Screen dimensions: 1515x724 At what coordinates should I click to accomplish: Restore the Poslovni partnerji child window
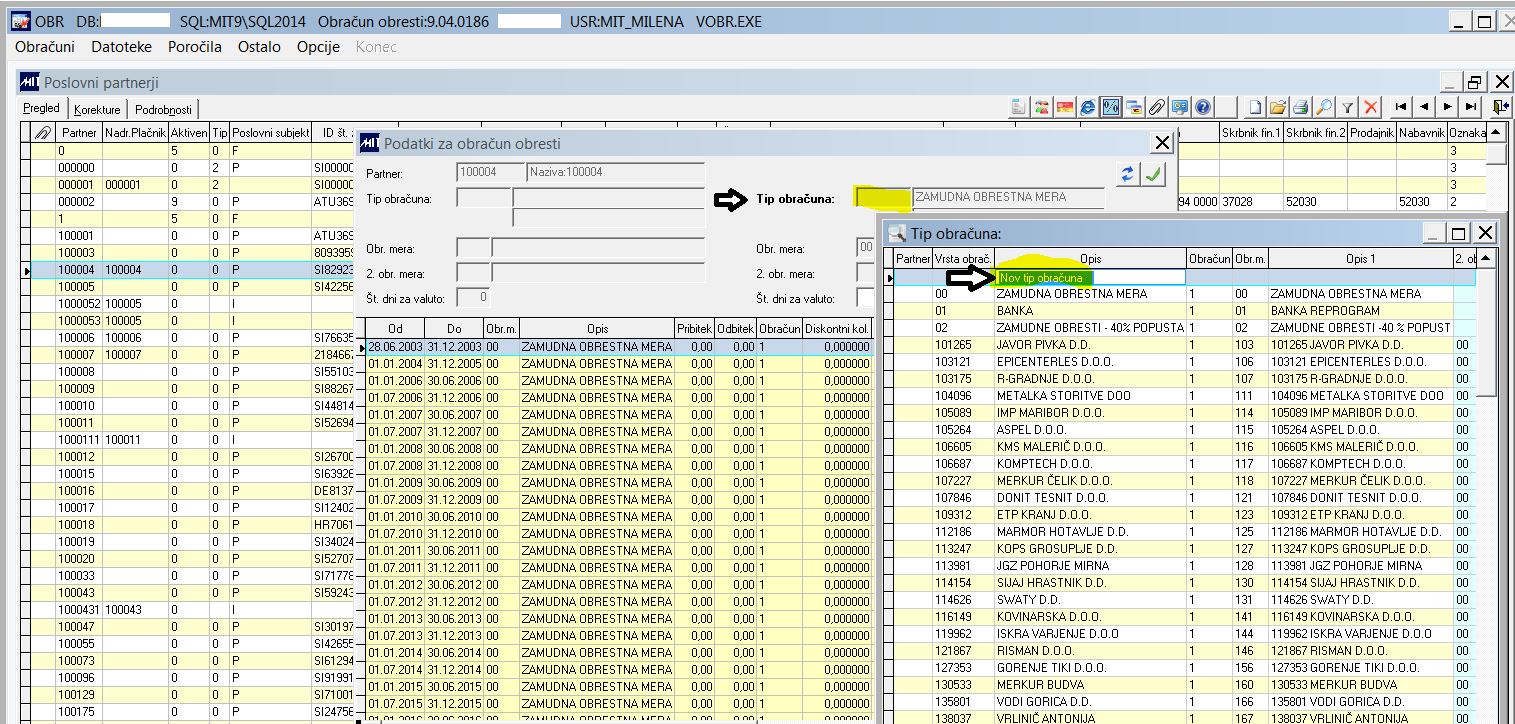click(x=1475, y=83)
